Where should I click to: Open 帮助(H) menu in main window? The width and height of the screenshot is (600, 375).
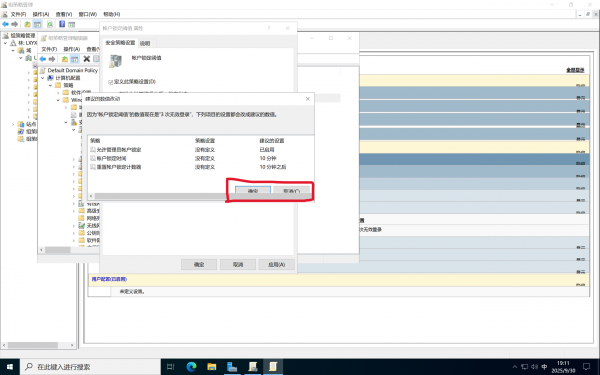pyautogui.click(x=111, y=14)
